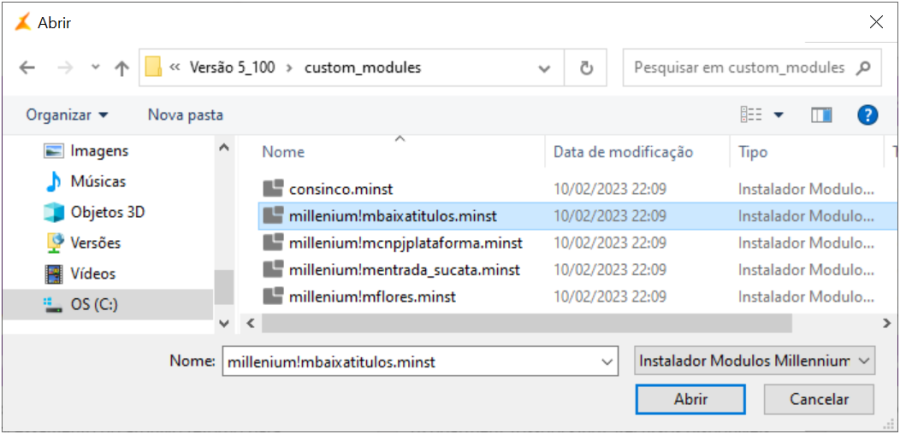Screen dimensions: 900x434
Task: Click navigation pane scroll down arrow
Action: click(x=224, y=324)
